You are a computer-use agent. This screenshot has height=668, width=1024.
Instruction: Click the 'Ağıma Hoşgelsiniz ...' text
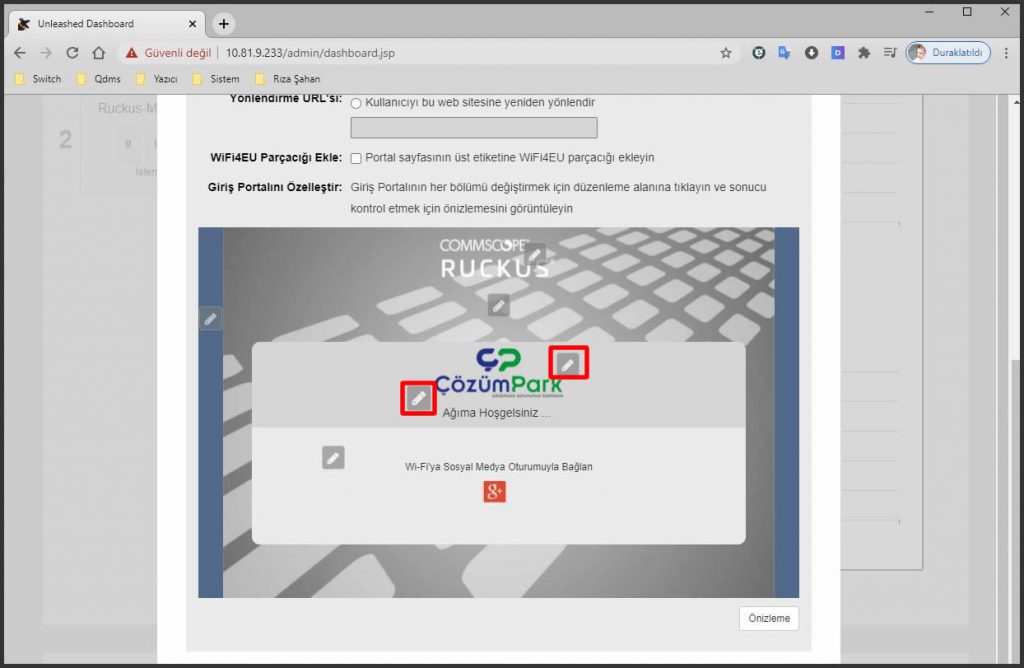tap(496, 413)
